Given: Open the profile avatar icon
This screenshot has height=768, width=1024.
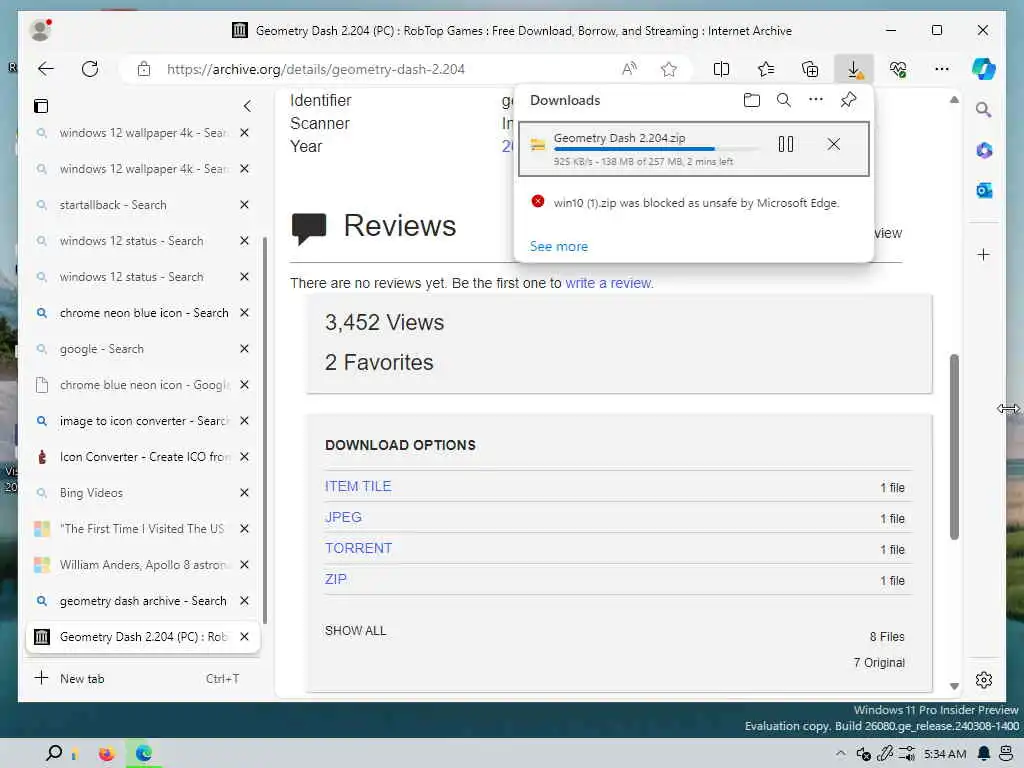Looking at the screenshot, I should 40,30.
